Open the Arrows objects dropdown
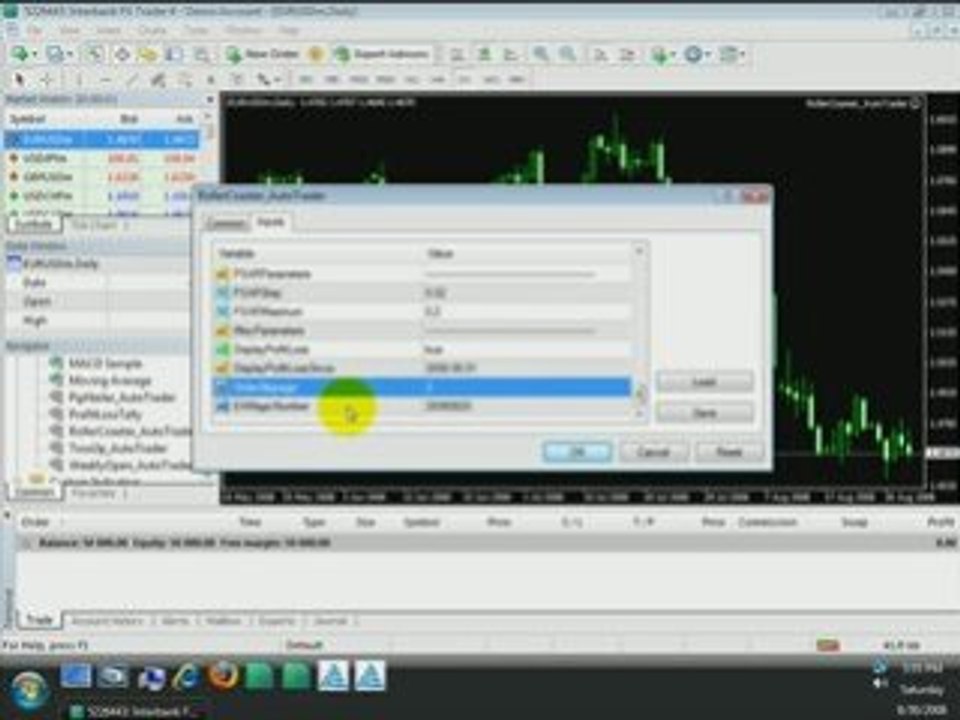Viewport: 960px width, 720px height. pyautogui.click(x=268, y=80)
